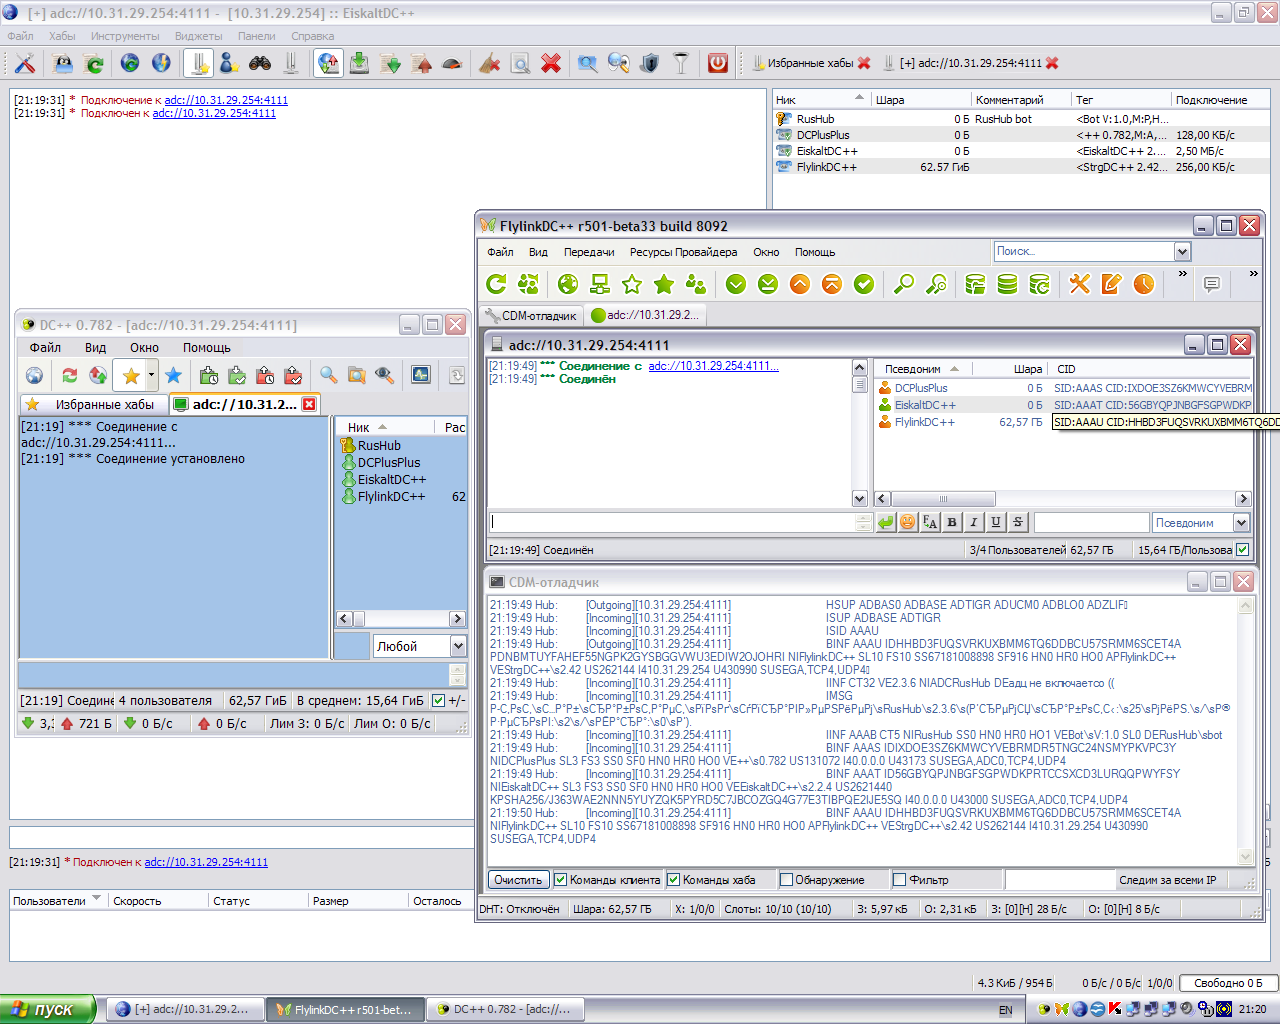Open 'Пользователи' column sort arrow in transfers panel
1280x1024 pixels.
pyautogui.click(x=97, y=899)
